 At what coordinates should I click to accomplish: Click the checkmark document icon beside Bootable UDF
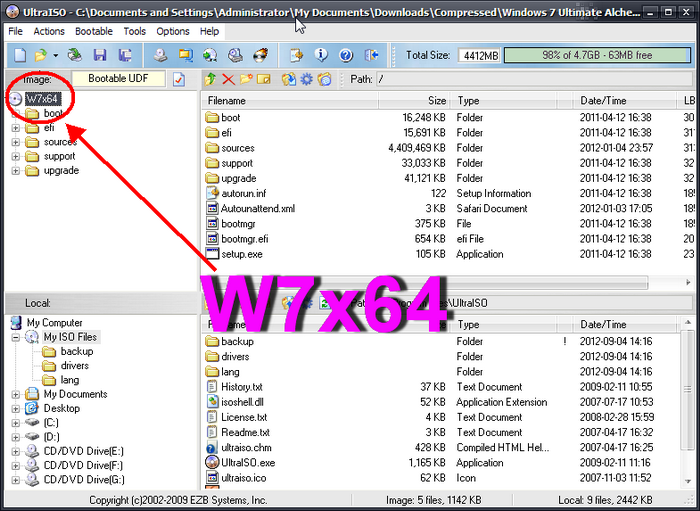pos(179,80)
